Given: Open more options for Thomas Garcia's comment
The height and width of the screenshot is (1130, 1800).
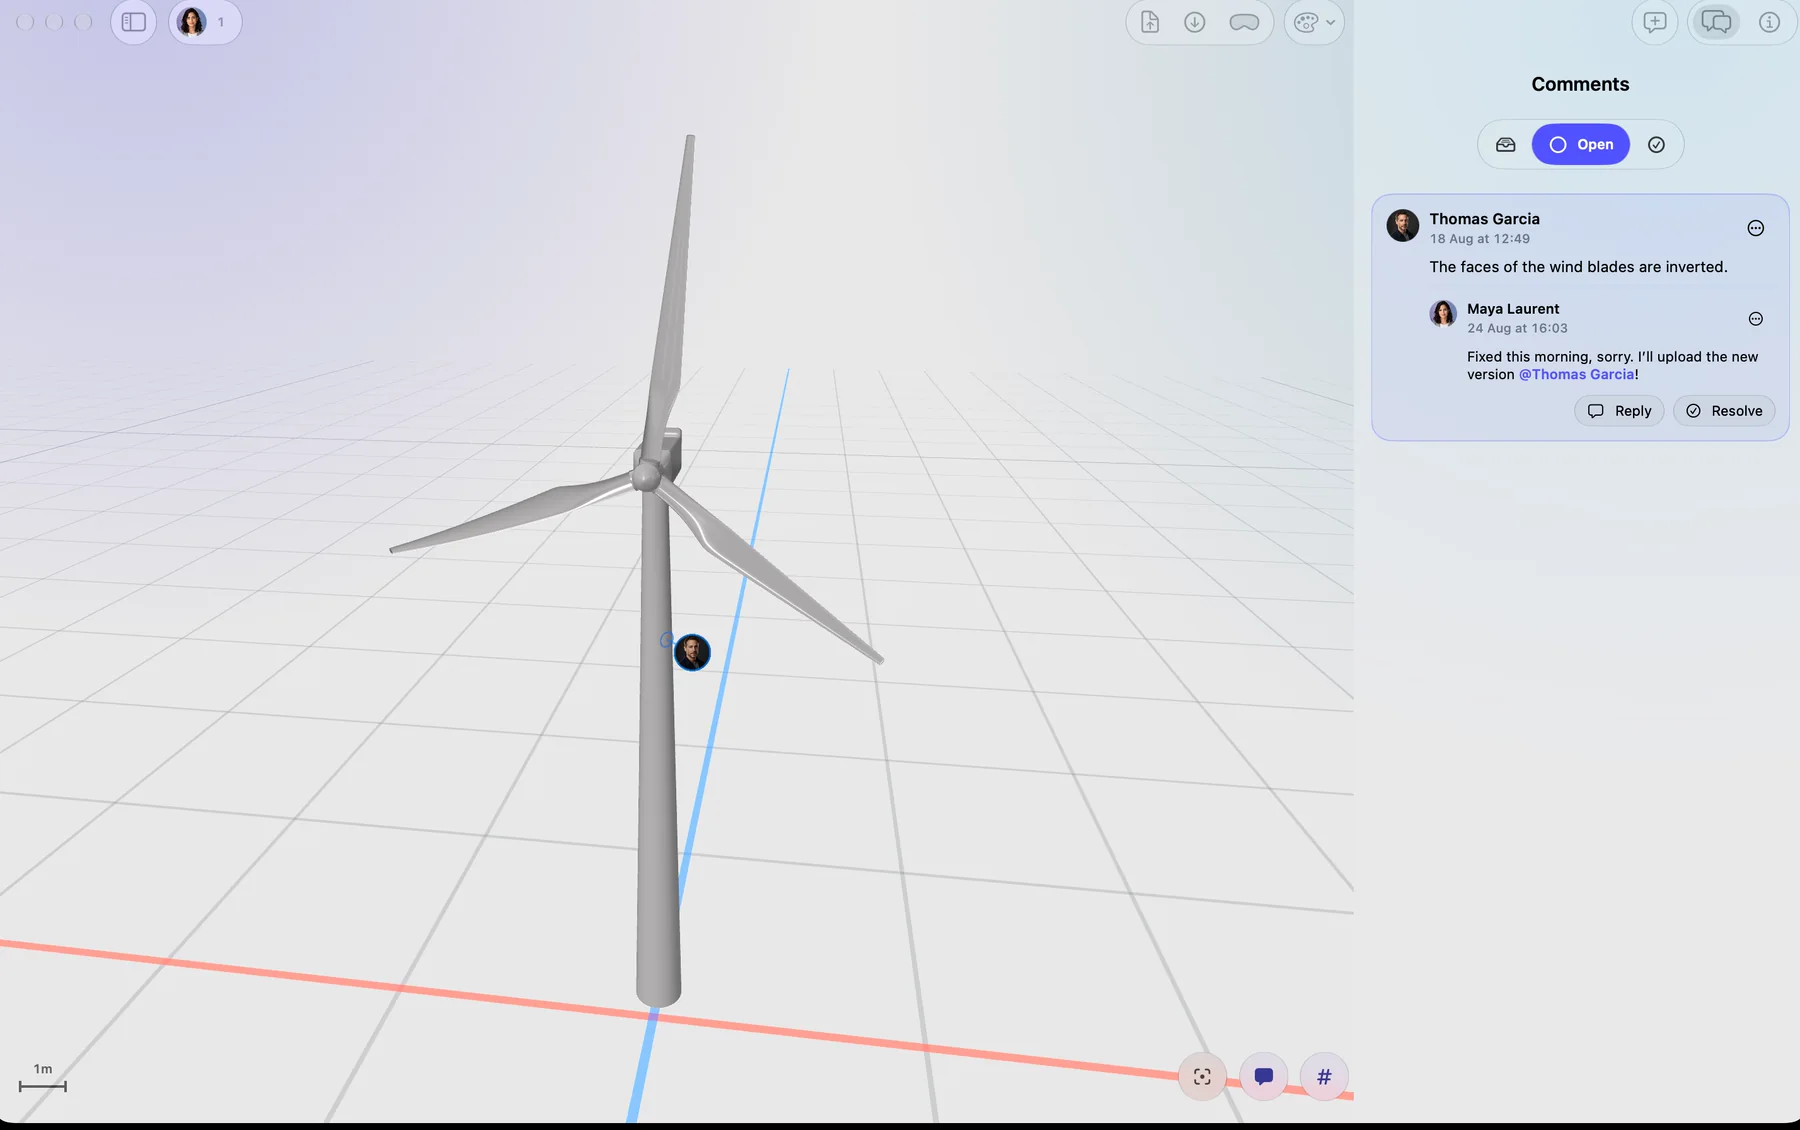Looking at the screenshot, I should pyautogui.click(x=1756, y=228).
